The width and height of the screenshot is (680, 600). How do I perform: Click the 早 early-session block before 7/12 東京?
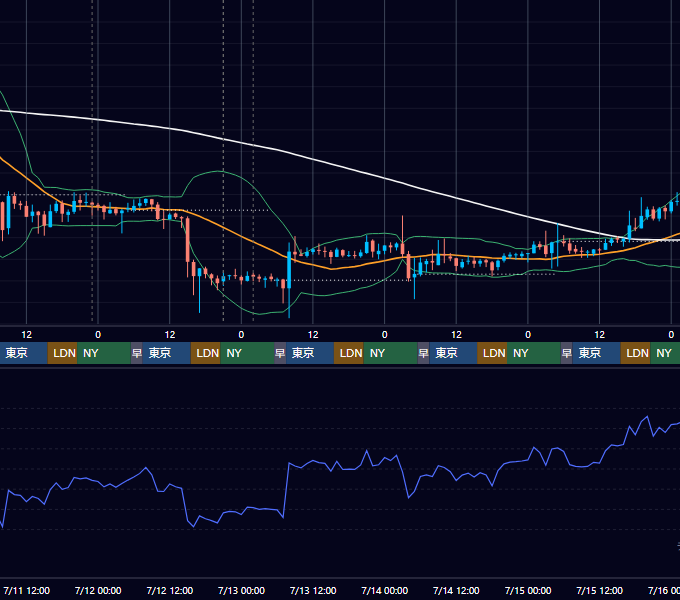[x=137, y=353]
